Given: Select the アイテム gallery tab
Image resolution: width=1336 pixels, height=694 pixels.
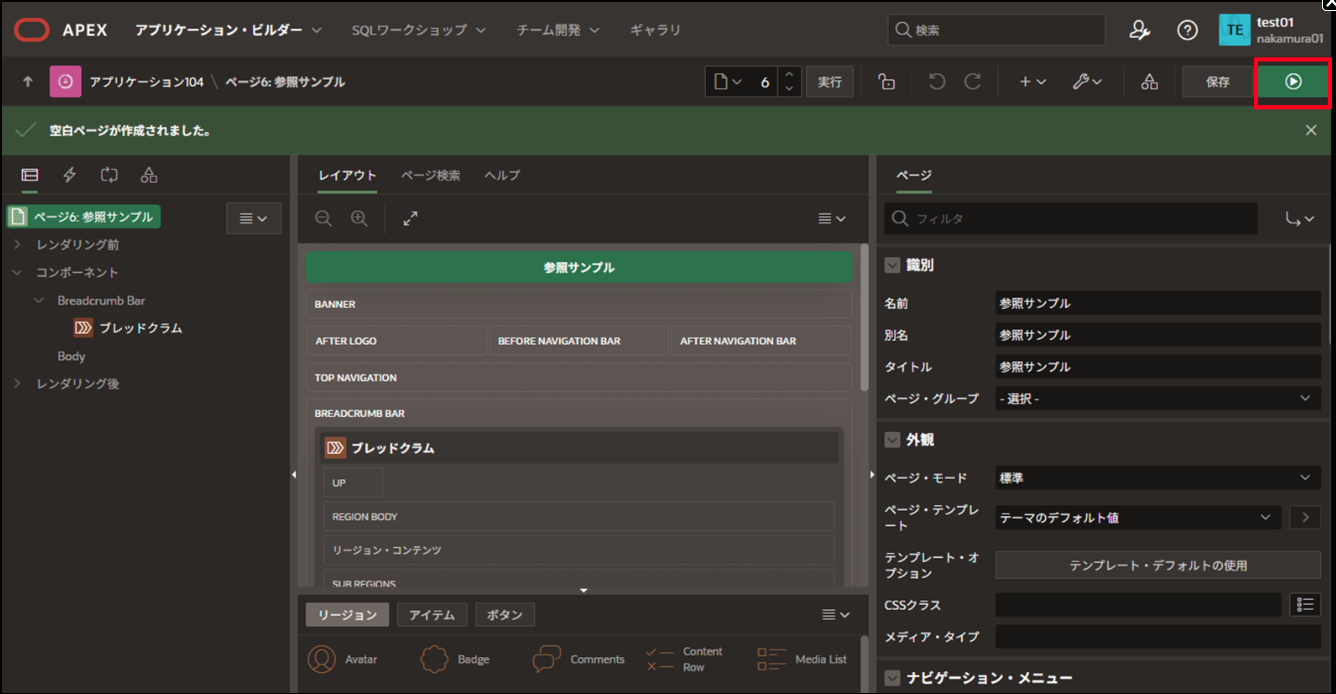Looking at the screenshot, I should (x=432, y=615).
